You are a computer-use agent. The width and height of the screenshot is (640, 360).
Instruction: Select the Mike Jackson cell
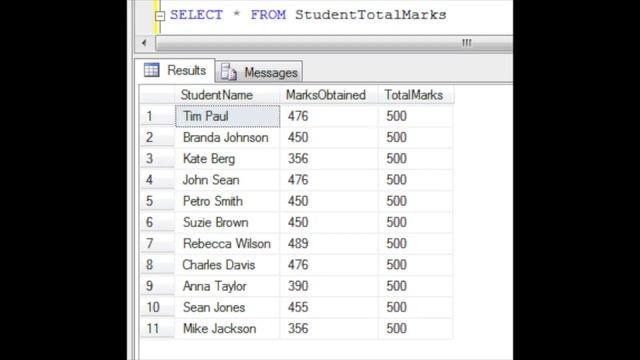point(227,329)
